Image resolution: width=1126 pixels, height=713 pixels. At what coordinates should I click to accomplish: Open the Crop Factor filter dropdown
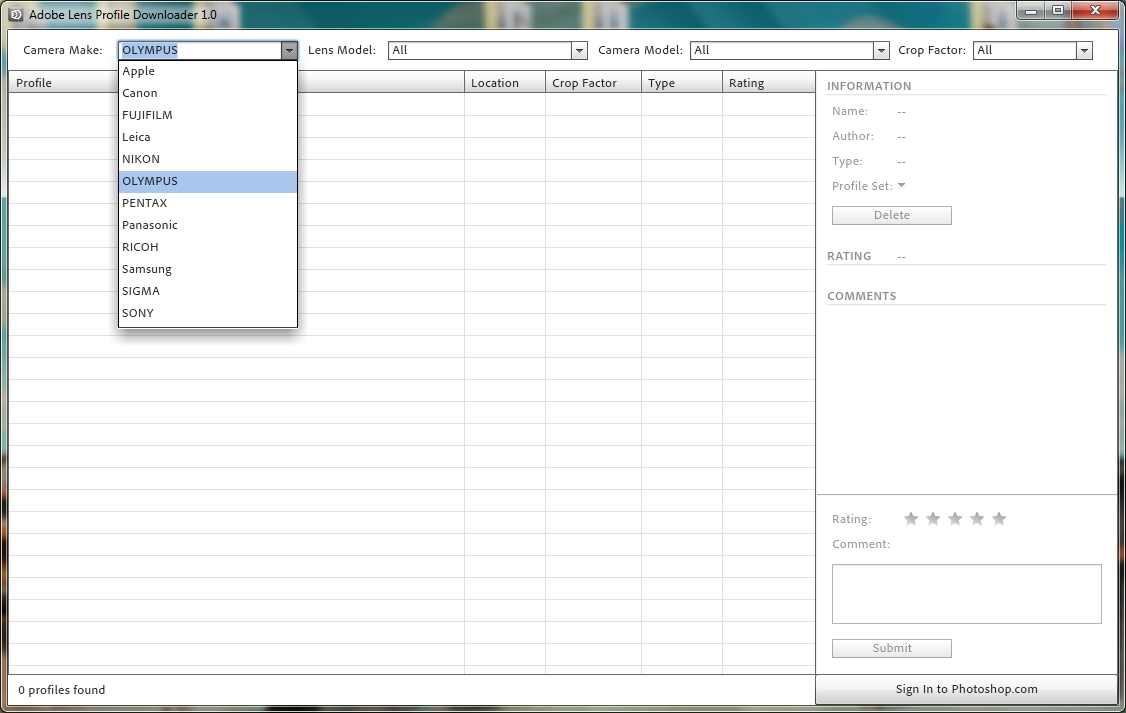(1084, 50)
